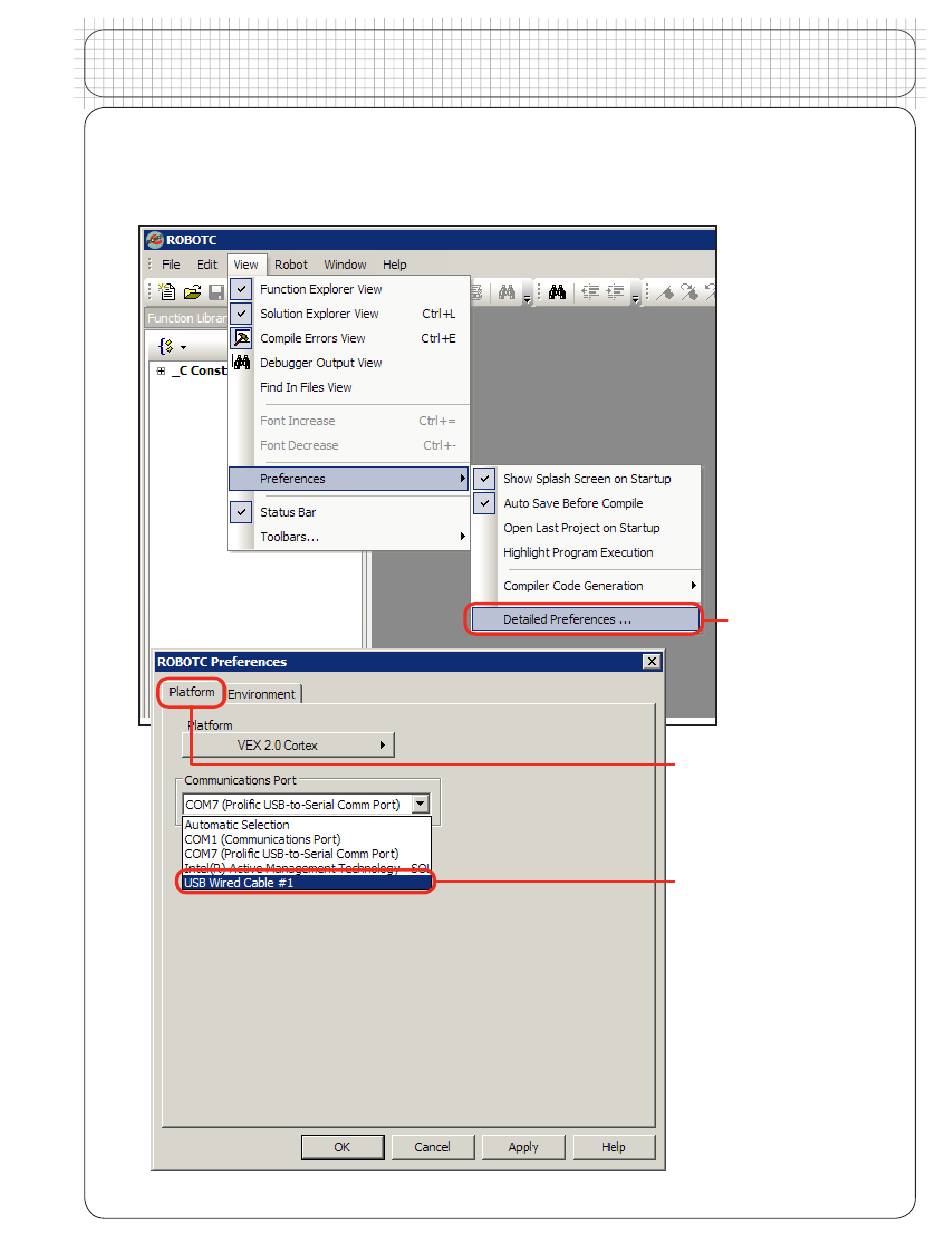Open the Help menu in menu bar
This screenshot has width=950, height=1254.
point(395,265)
